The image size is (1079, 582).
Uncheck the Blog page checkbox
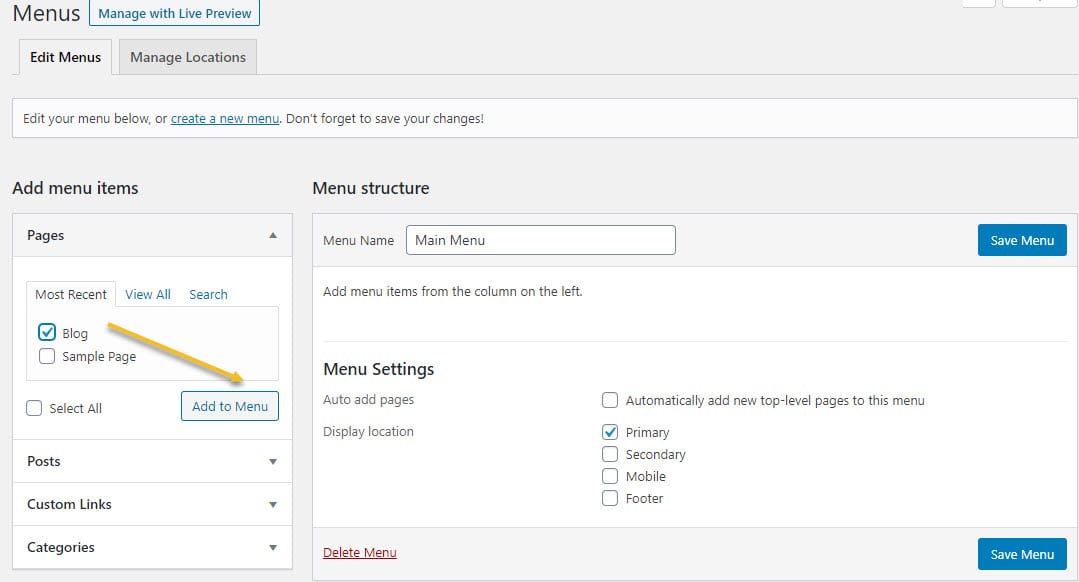(48, 331)
